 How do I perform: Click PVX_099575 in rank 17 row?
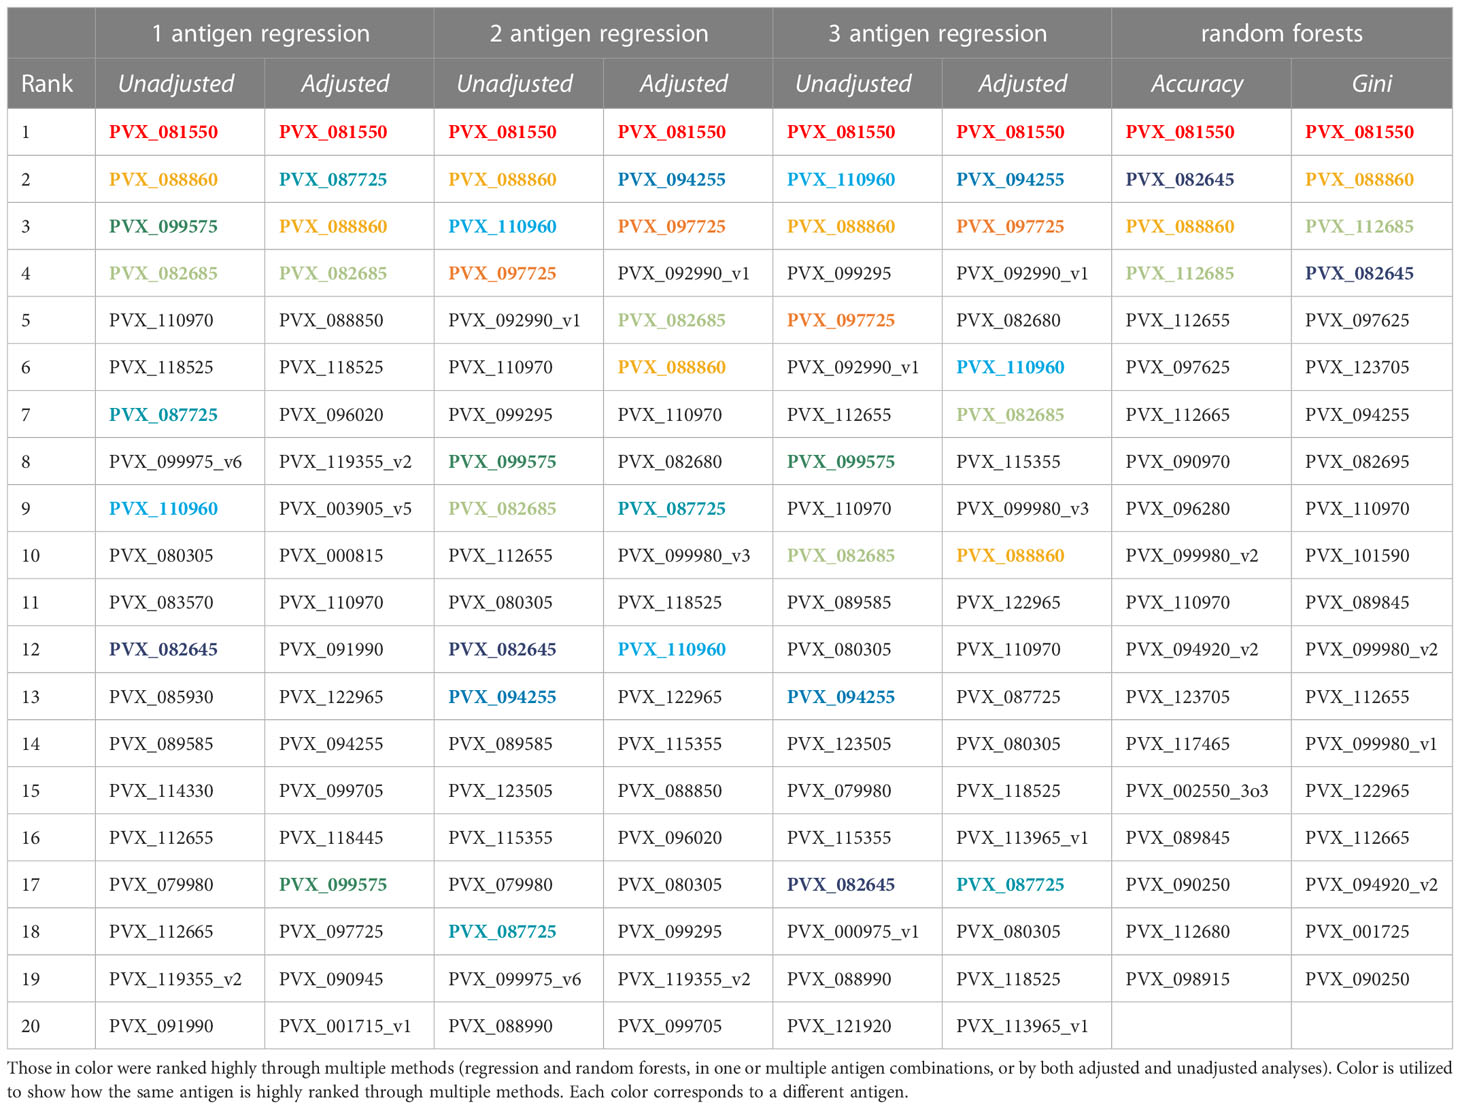coord(333,885)
